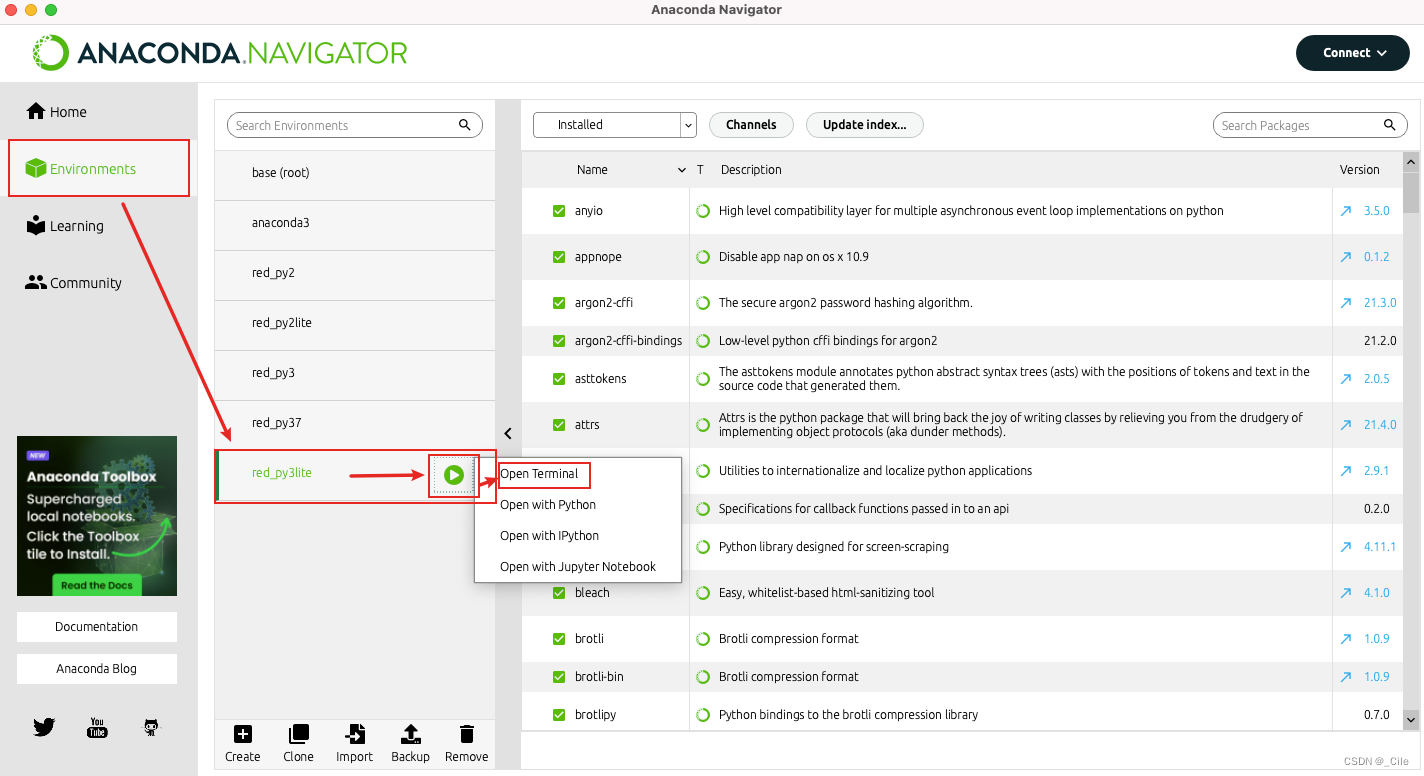Screen dimensions: 1424x776
Task: Select the anaconda3 environment
Action: point(355,223)
